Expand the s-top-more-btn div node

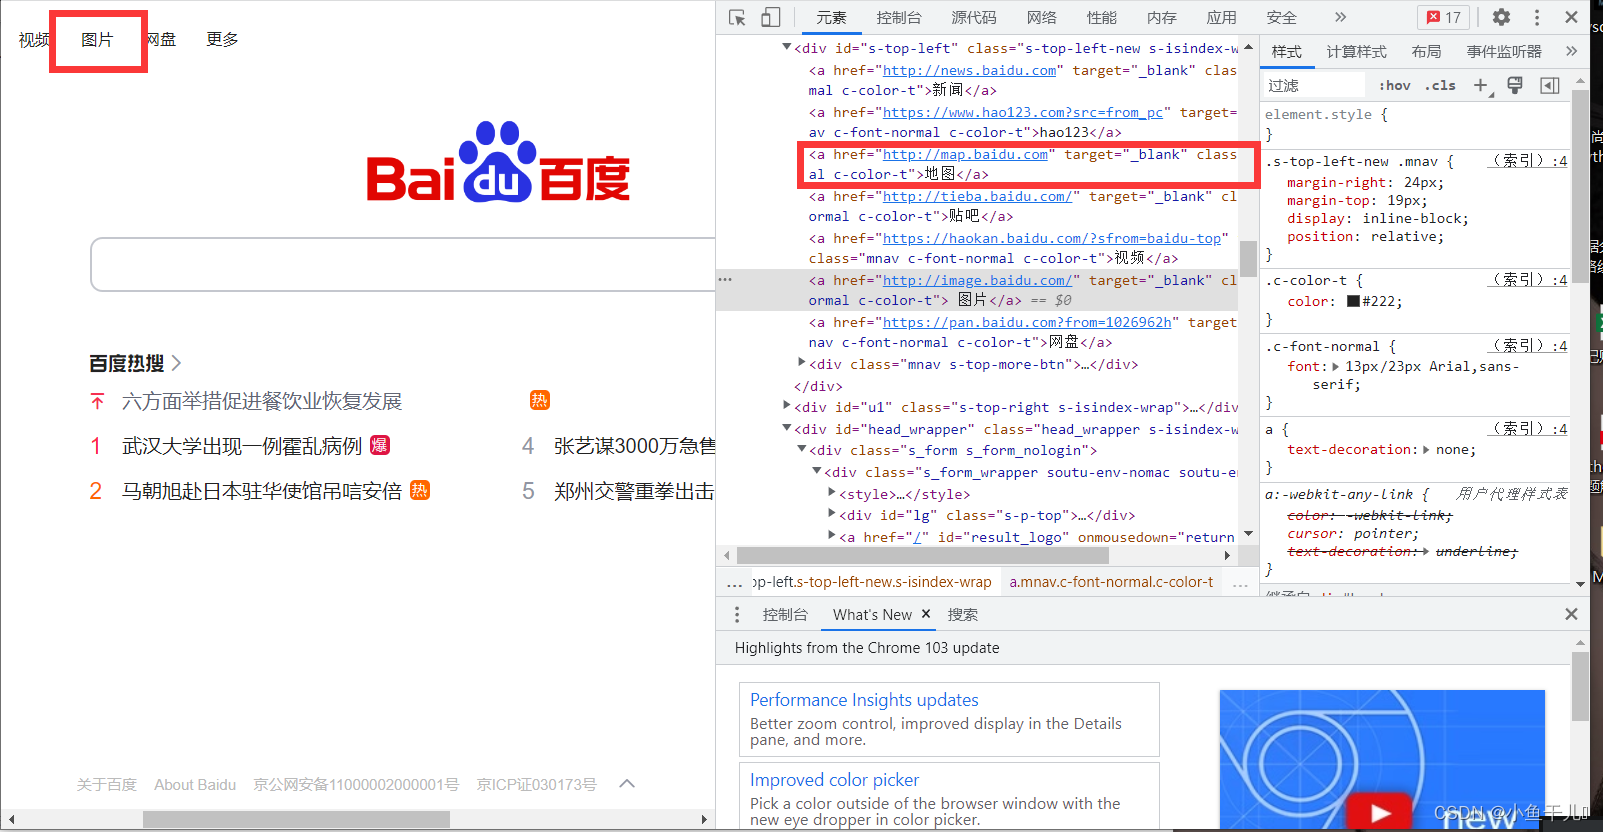tap(802, 362)
